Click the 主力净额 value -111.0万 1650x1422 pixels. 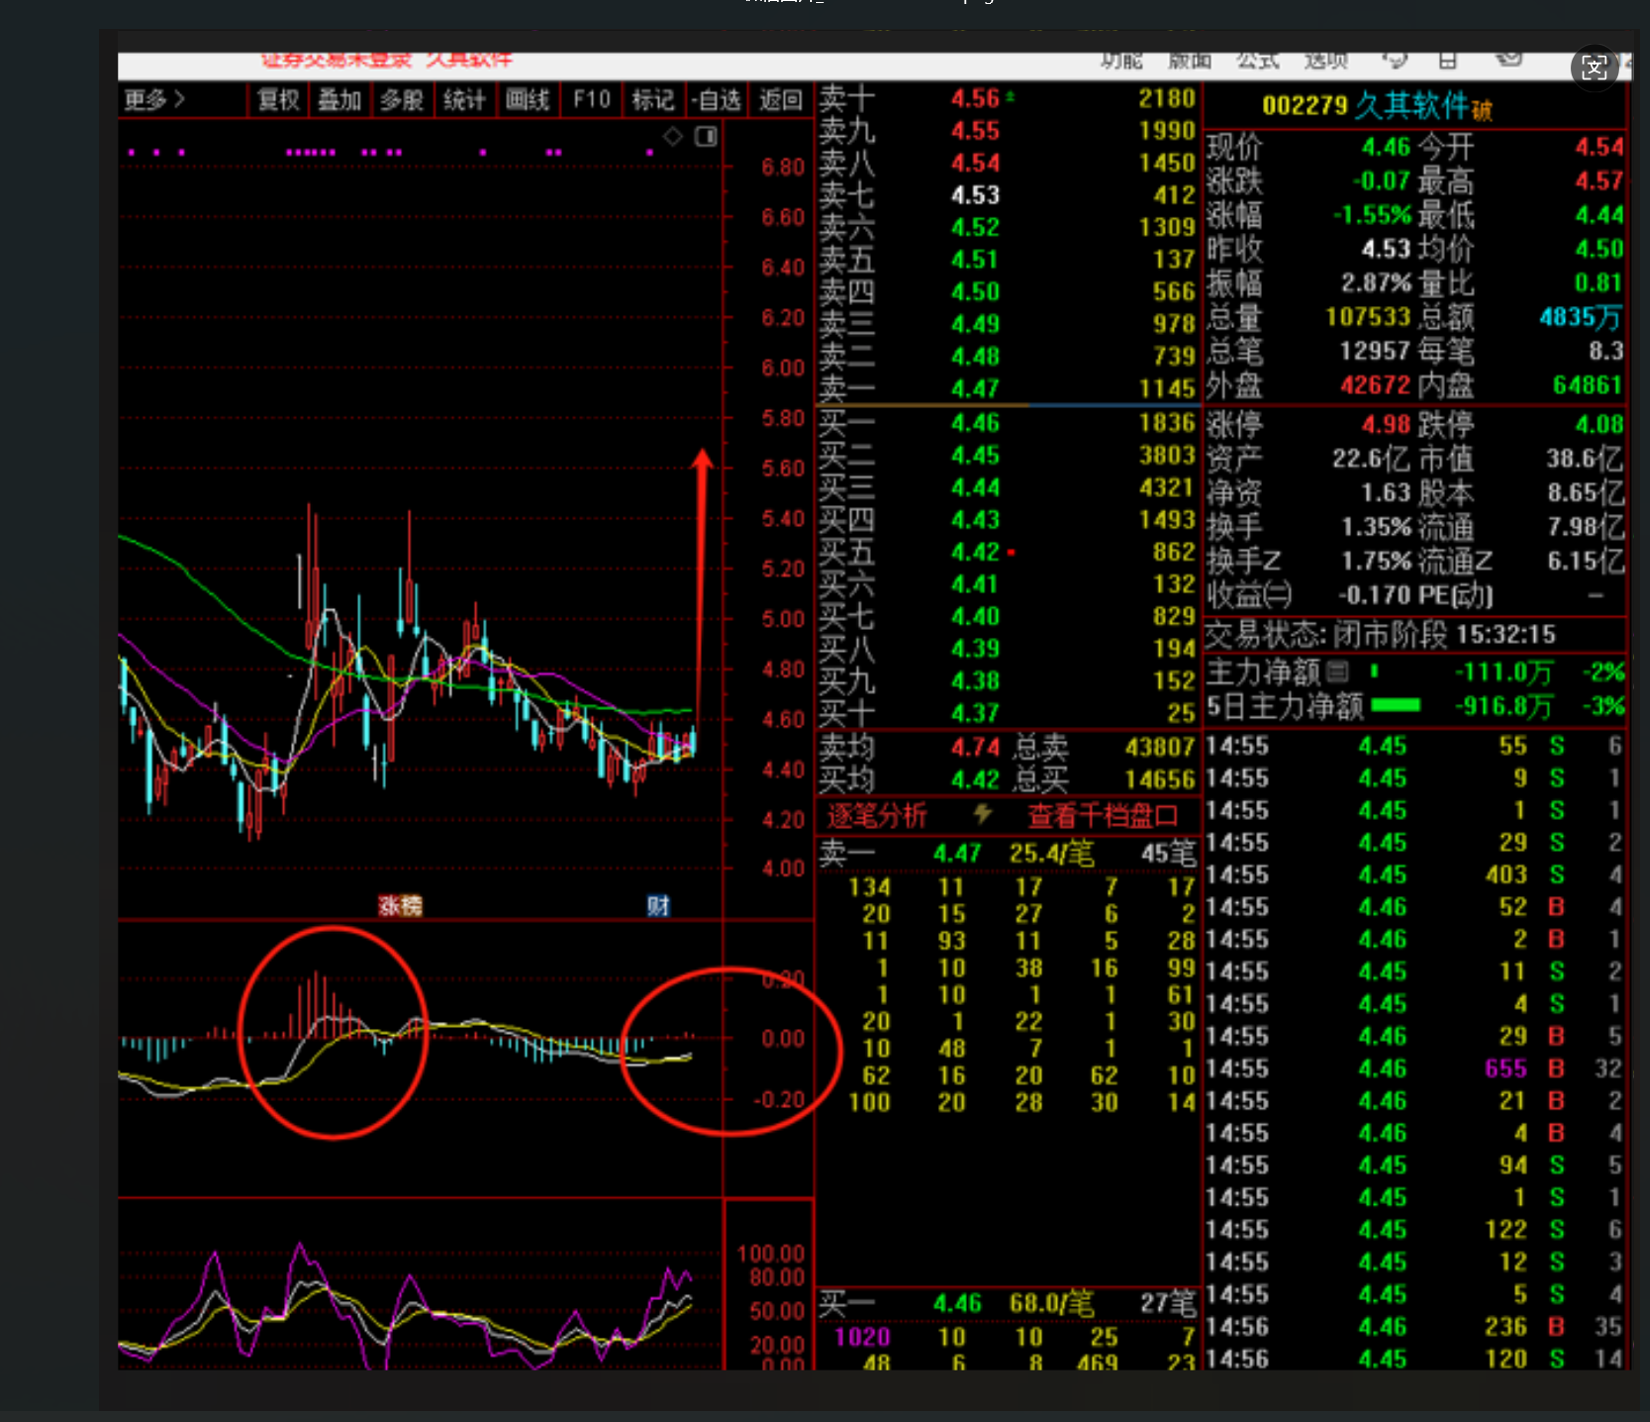click(x=1504, y=672)
